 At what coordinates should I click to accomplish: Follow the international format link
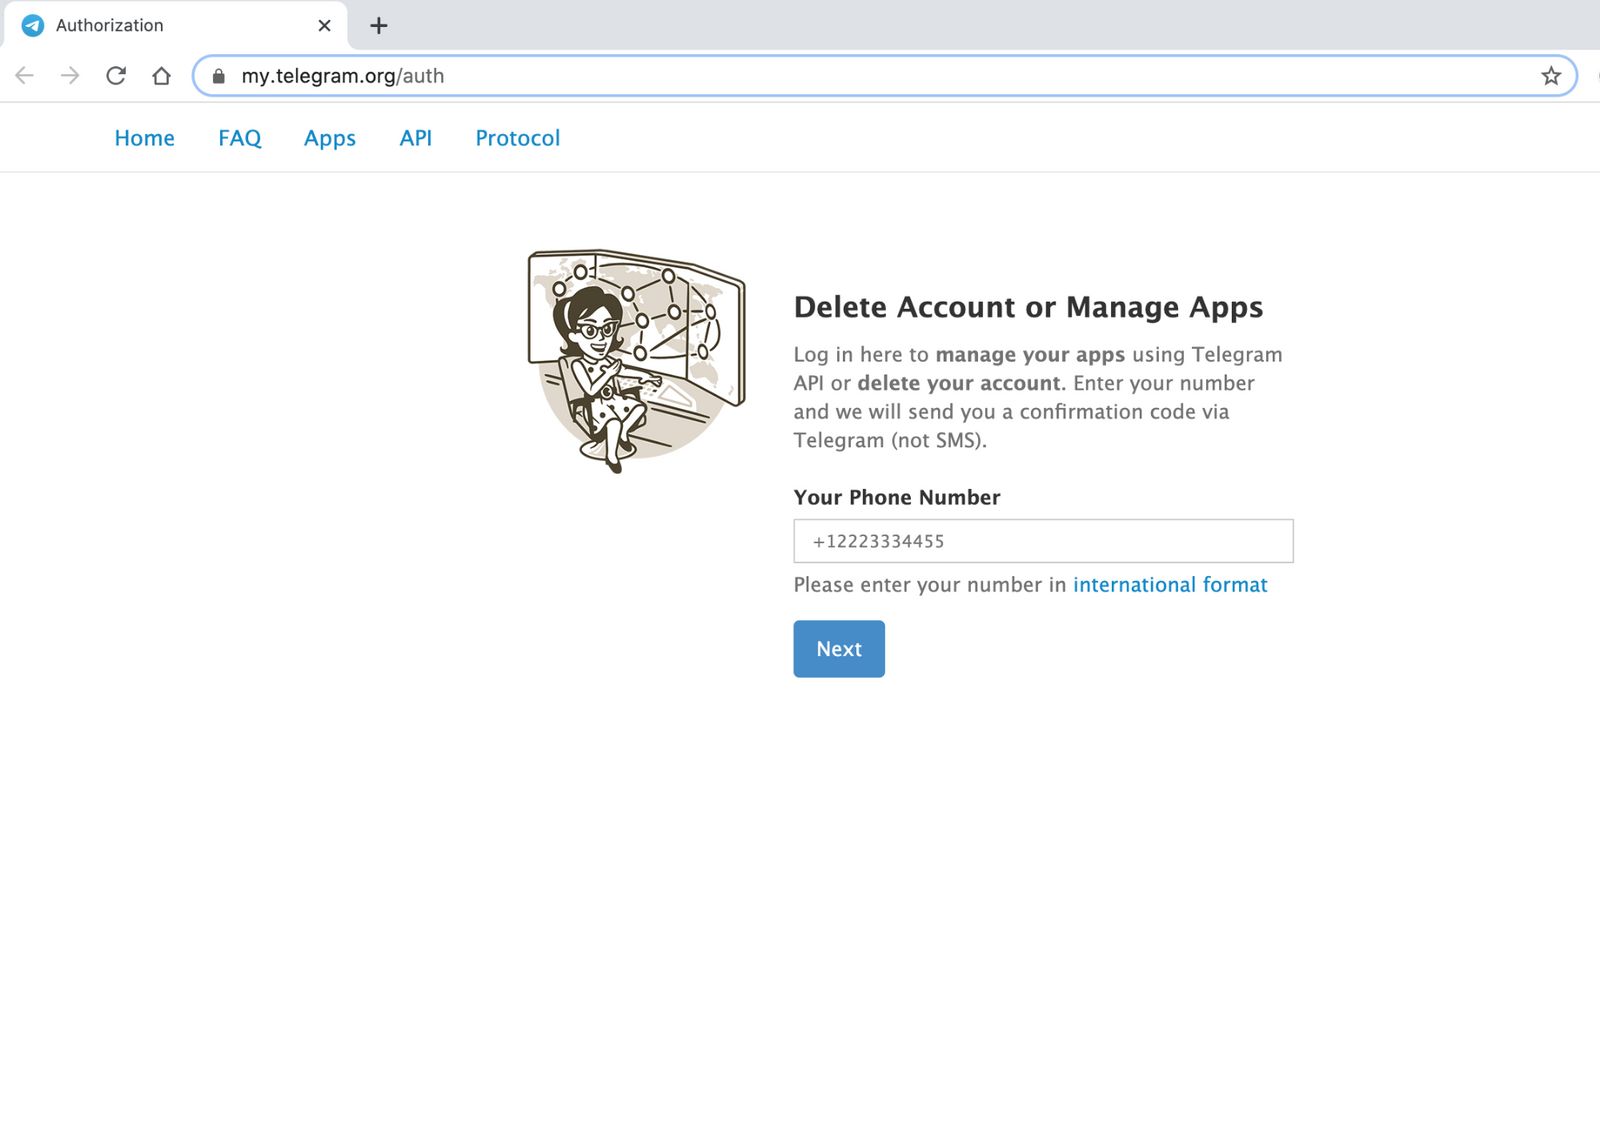point(1170,585)
